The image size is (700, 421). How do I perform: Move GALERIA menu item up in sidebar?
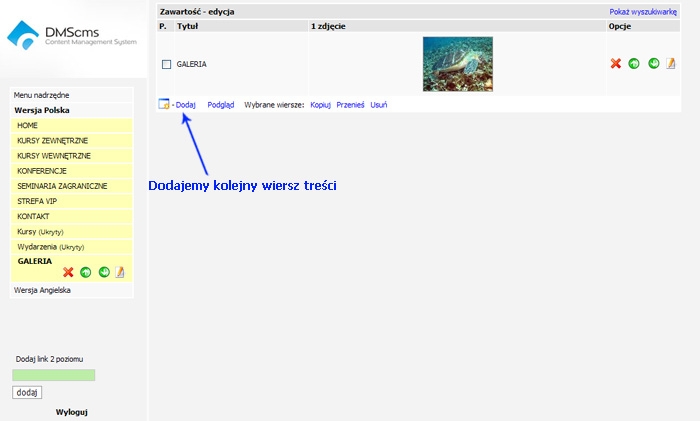pos(86,272)
